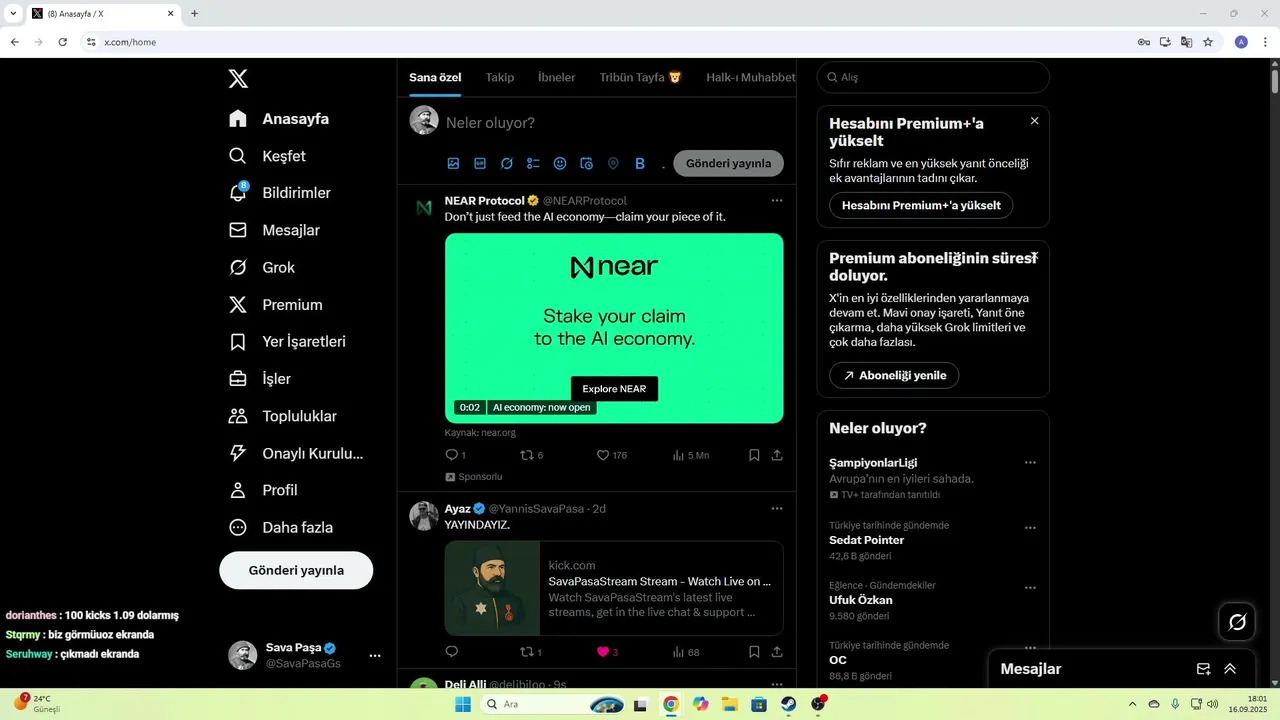
Task: Open Steam from the taskbar
Action: (x=789, y=704)
